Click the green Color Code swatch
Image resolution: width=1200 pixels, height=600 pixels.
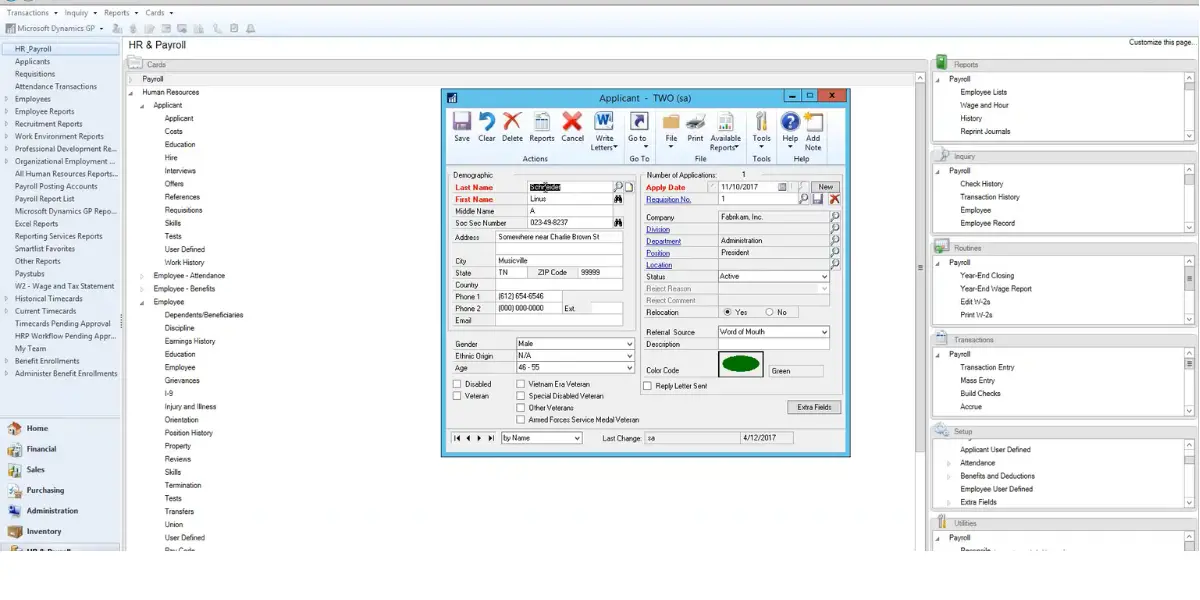[x=741, y=364]
